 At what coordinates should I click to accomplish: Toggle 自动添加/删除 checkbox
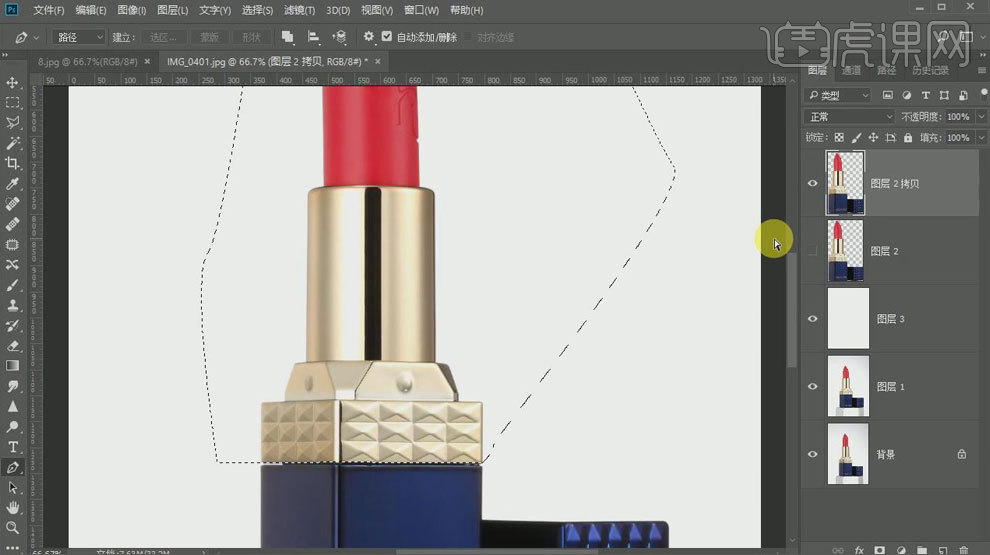(387, 37)
